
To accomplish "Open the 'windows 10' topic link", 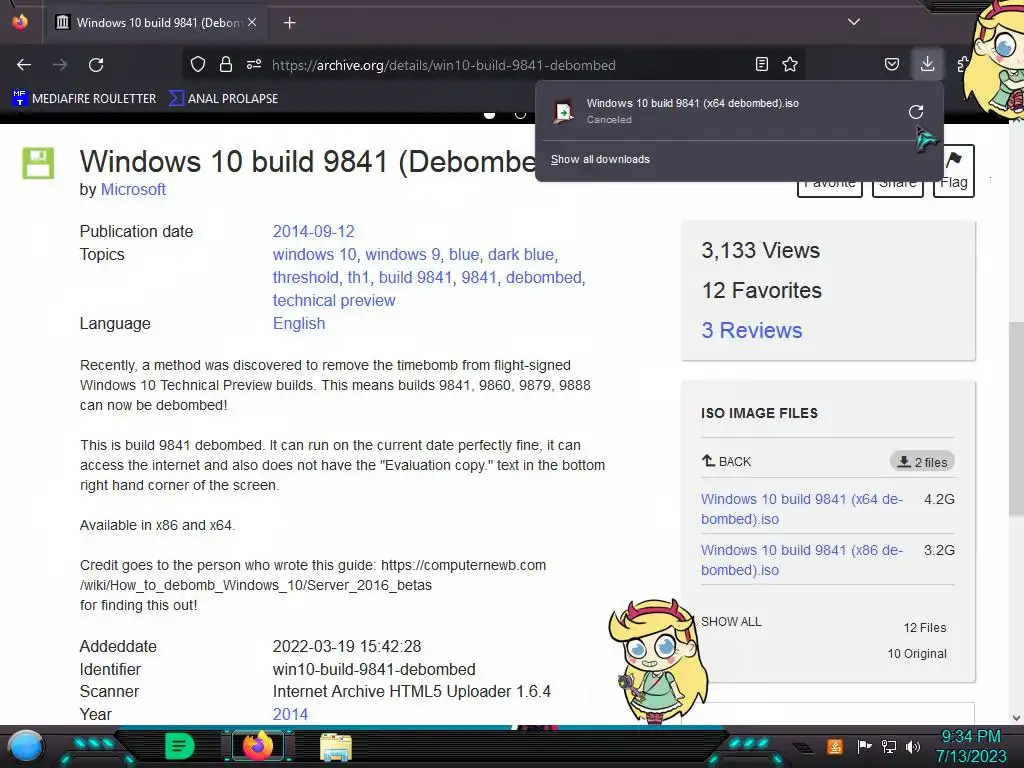I will (x=315, y=254).
